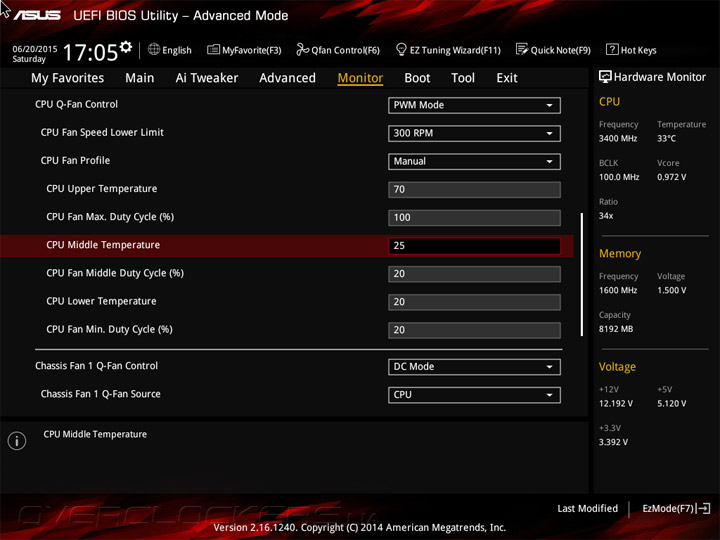Select the Chassis Fan 1 Q-Fan Control label
Viewport: 720px width, 540px height.
click(x=96, y=366)
